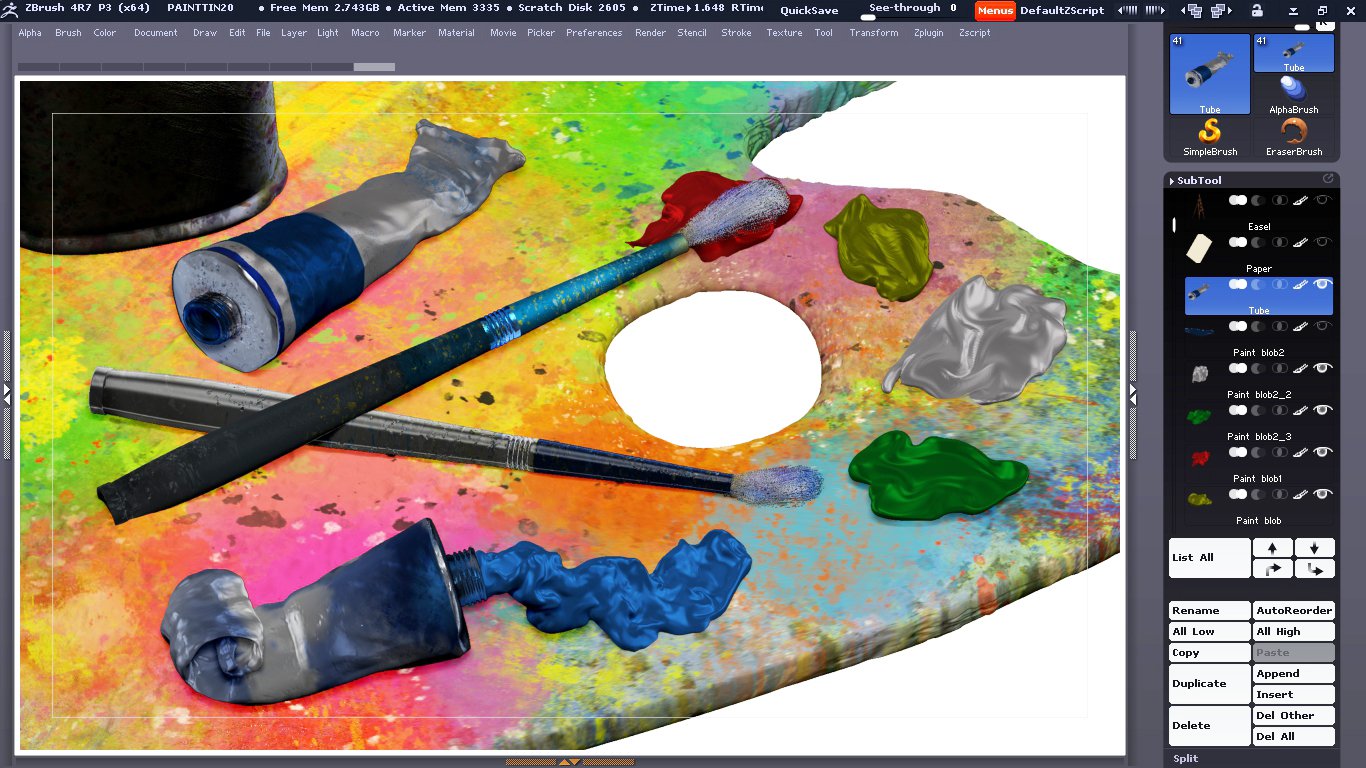Open the Render menu
The height and width of the screenshot is (768, 1366).
coord(650,33)
